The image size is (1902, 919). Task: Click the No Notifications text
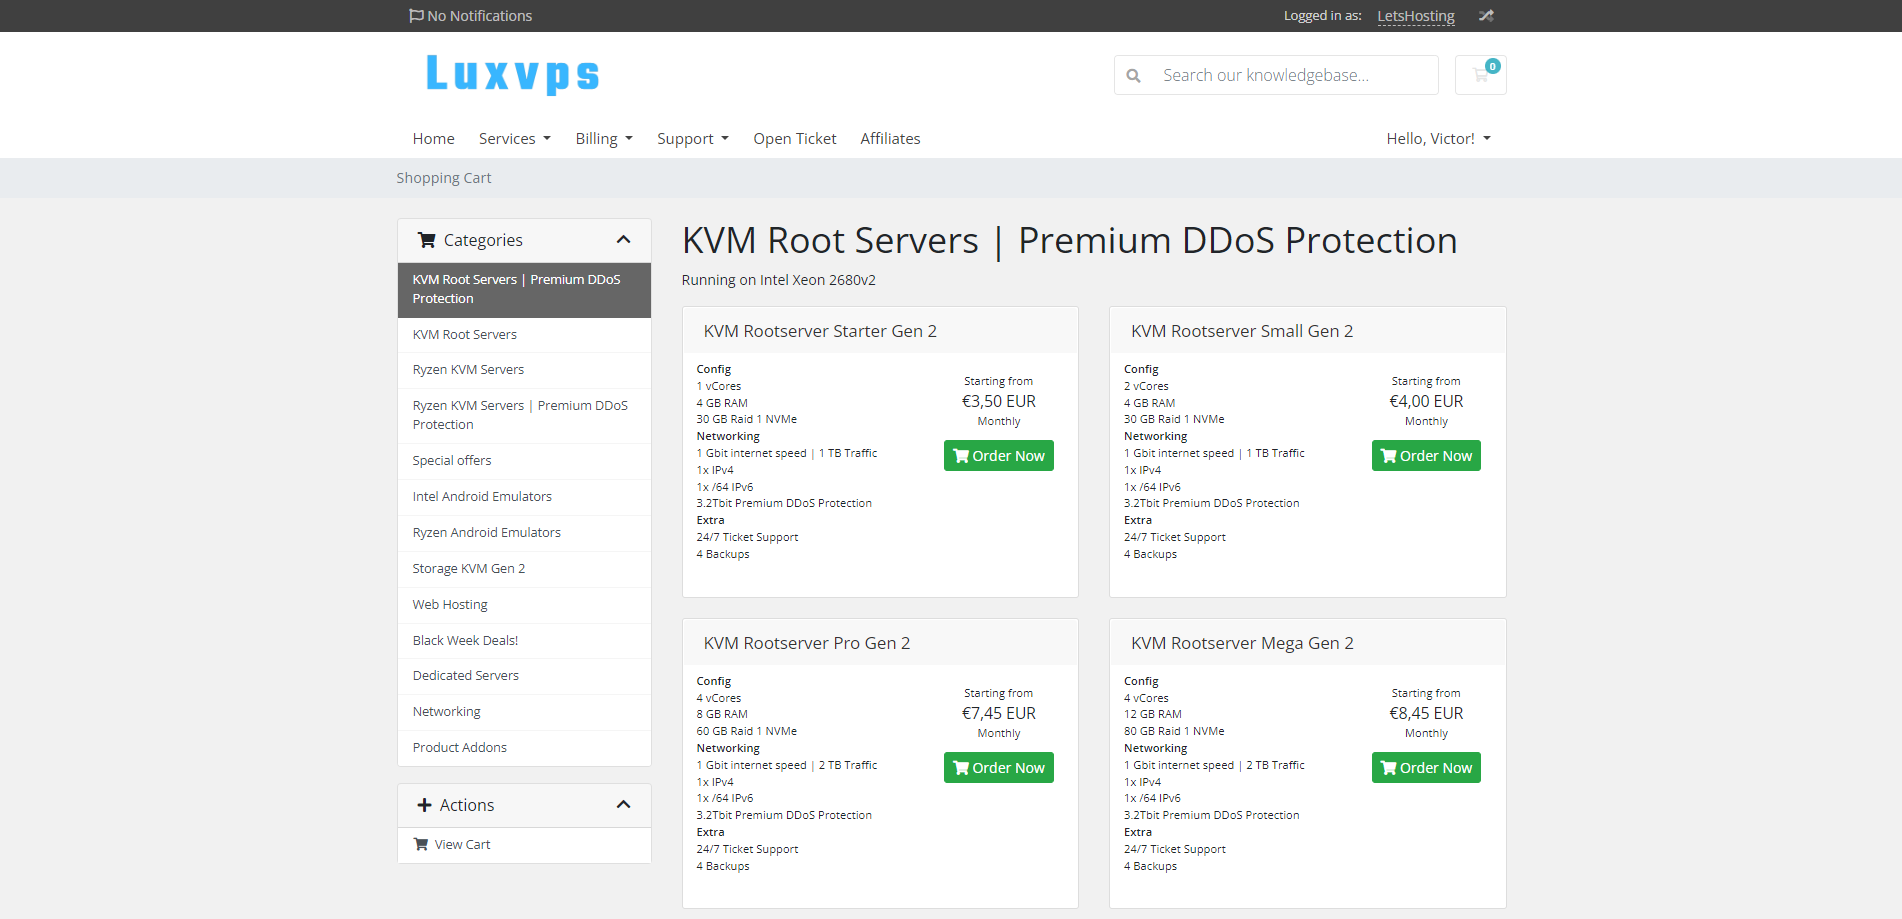(x=479, y=16)
